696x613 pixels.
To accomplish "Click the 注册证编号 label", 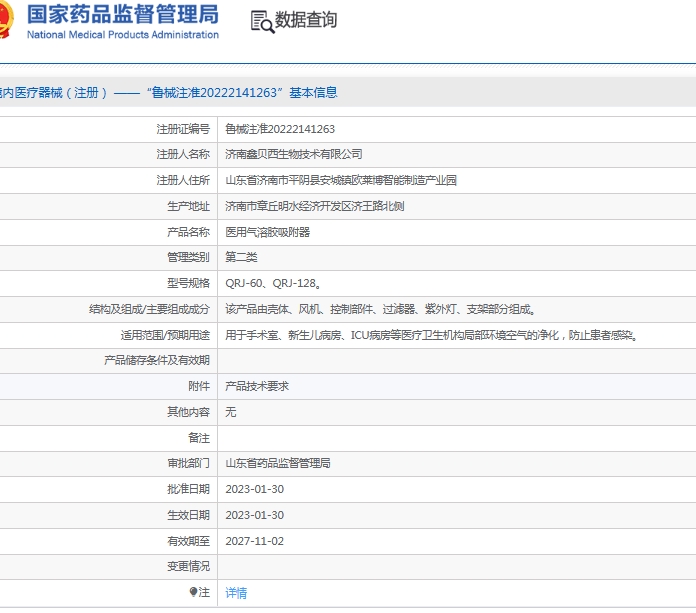I will pyautogui.click(x=183, y=129).
